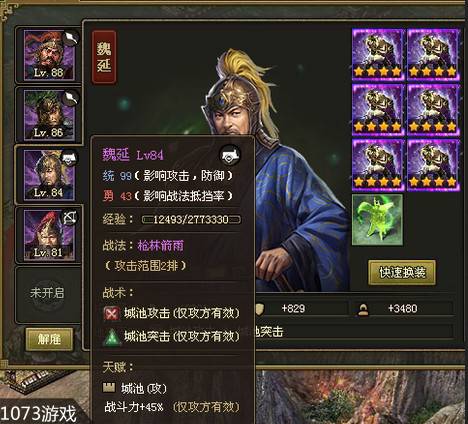Viewport: 468px width, 424px height.
Task: Click the 解雇 dismiss button
Action: pos(49,339)
